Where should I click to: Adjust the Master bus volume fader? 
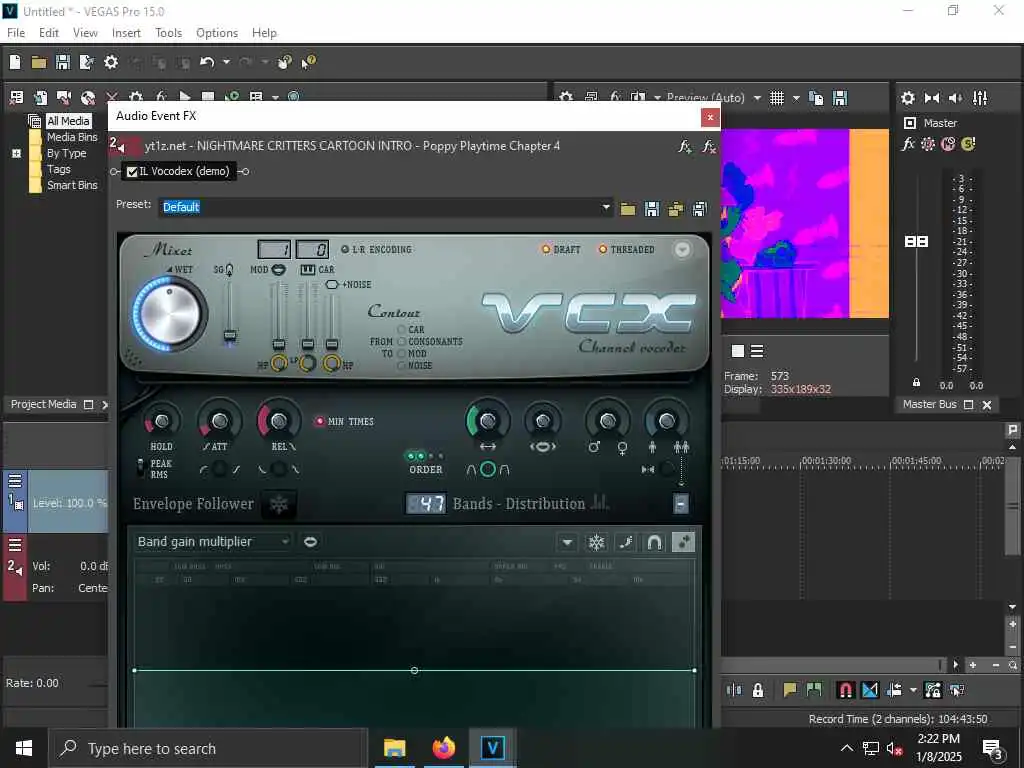tap(916, 241)
